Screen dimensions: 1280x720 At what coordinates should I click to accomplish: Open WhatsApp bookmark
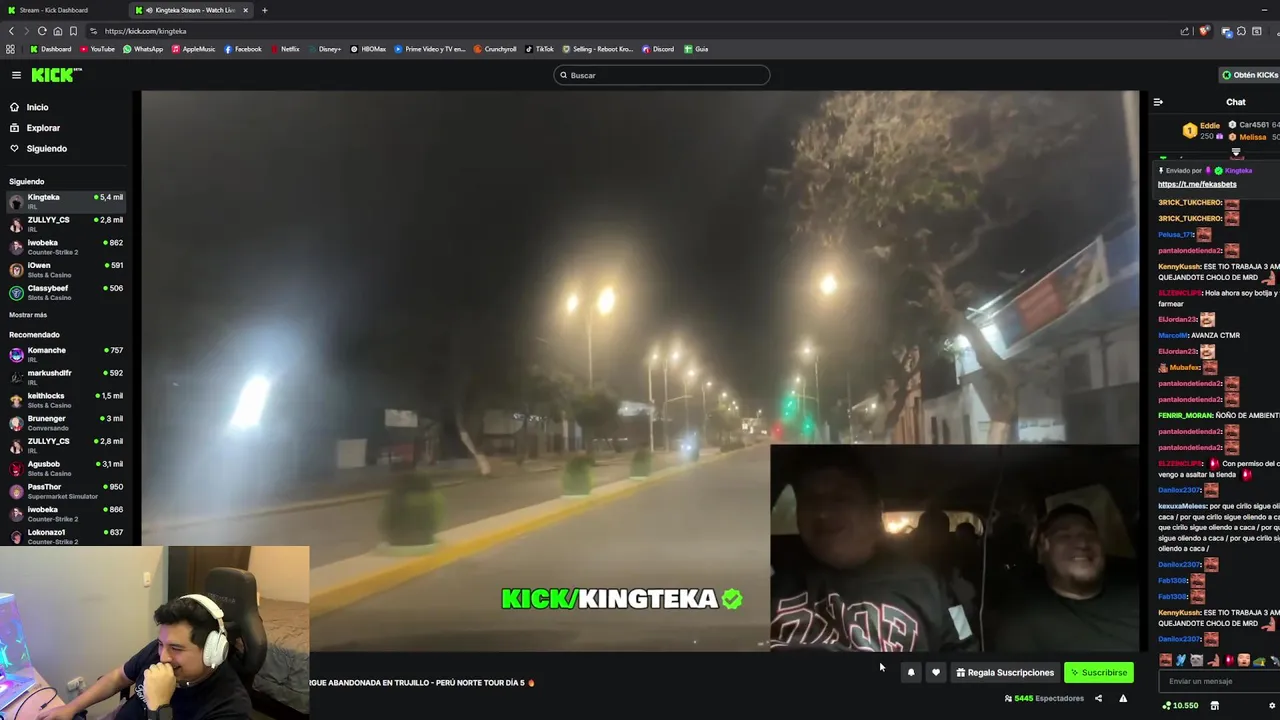coord(143,49)
